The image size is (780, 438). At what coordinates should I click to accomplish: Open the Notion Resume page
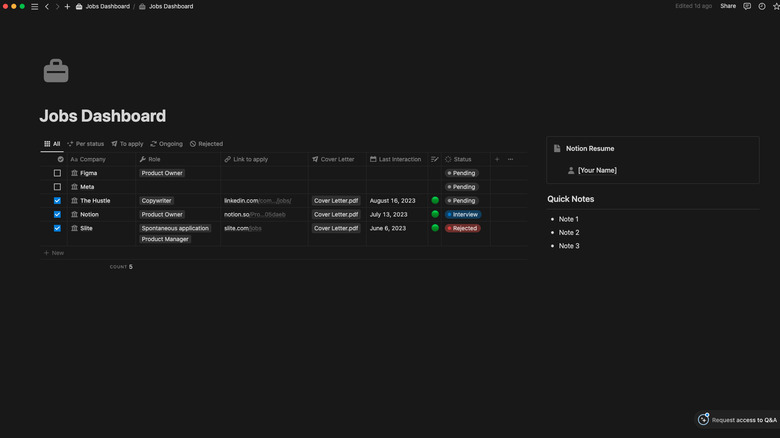(590, 148)
